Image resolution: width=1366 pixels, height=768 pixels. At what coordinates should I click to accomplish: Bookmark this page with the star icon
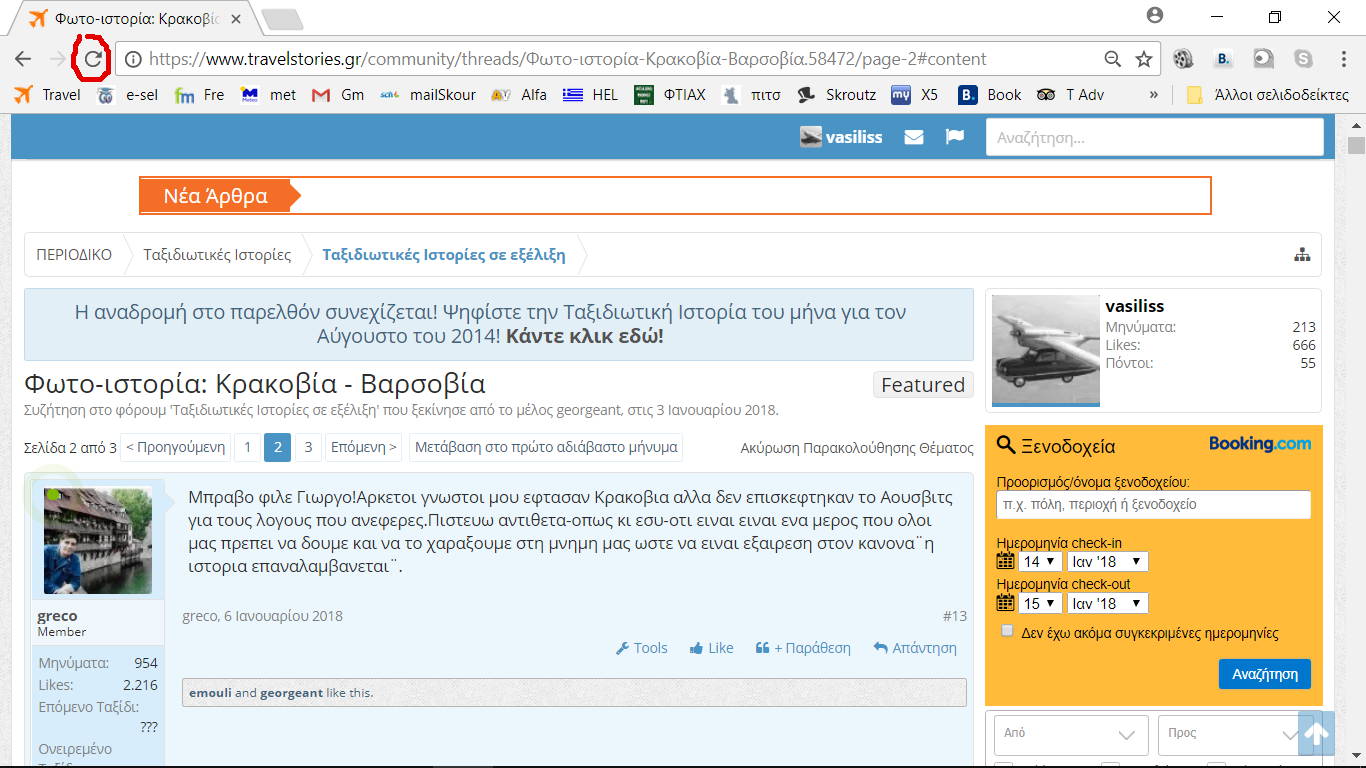[x=1144, y=59]
